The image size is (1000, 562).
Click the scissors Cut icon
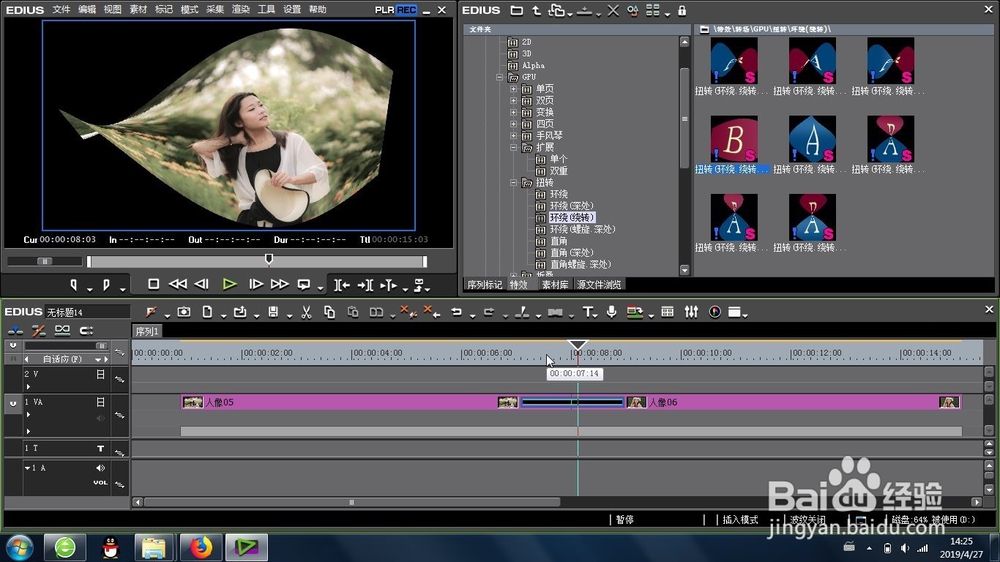click(306, 312)
